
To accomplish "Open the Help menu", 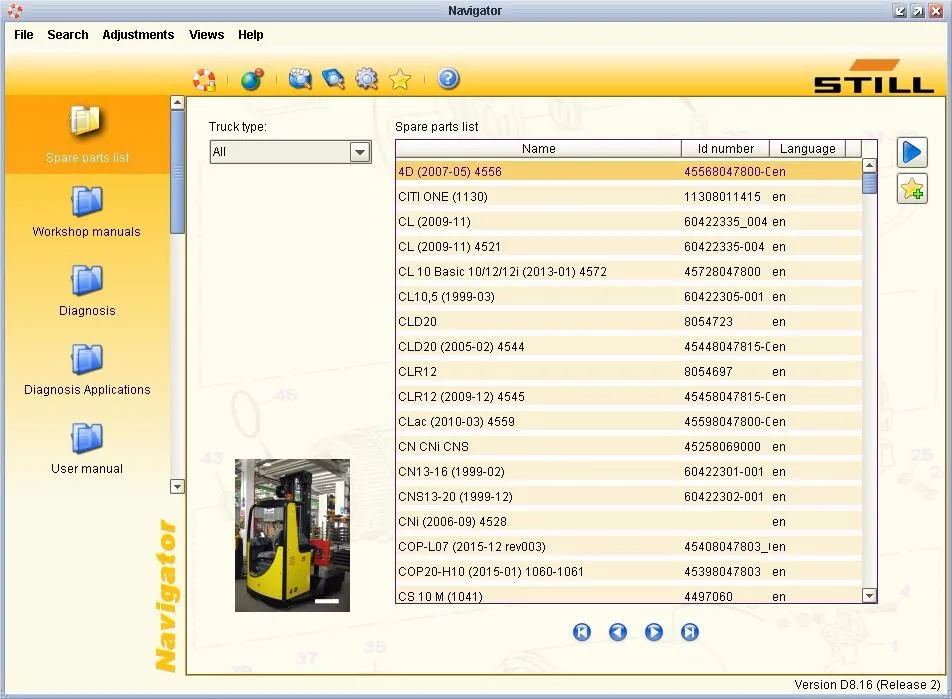I will (x=251, y=35).
